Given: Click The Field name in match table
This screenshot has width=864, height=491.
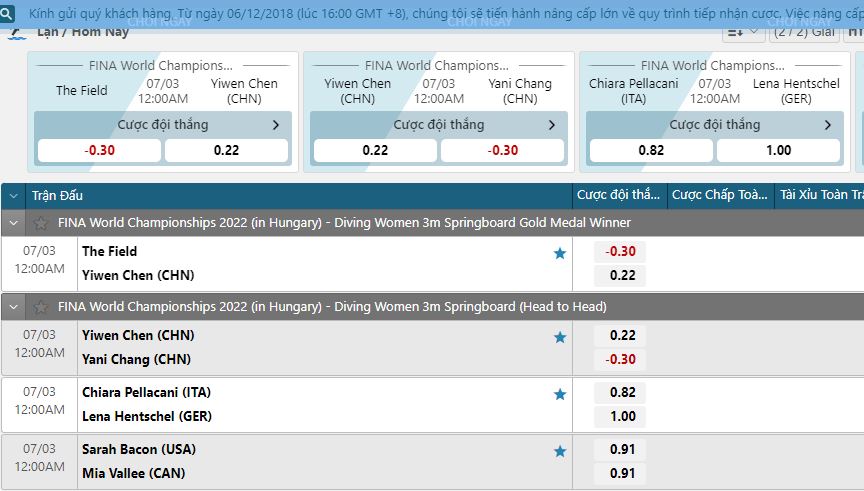Looking at the screenshot, I should pyautogui.click(x=109, y=251).
